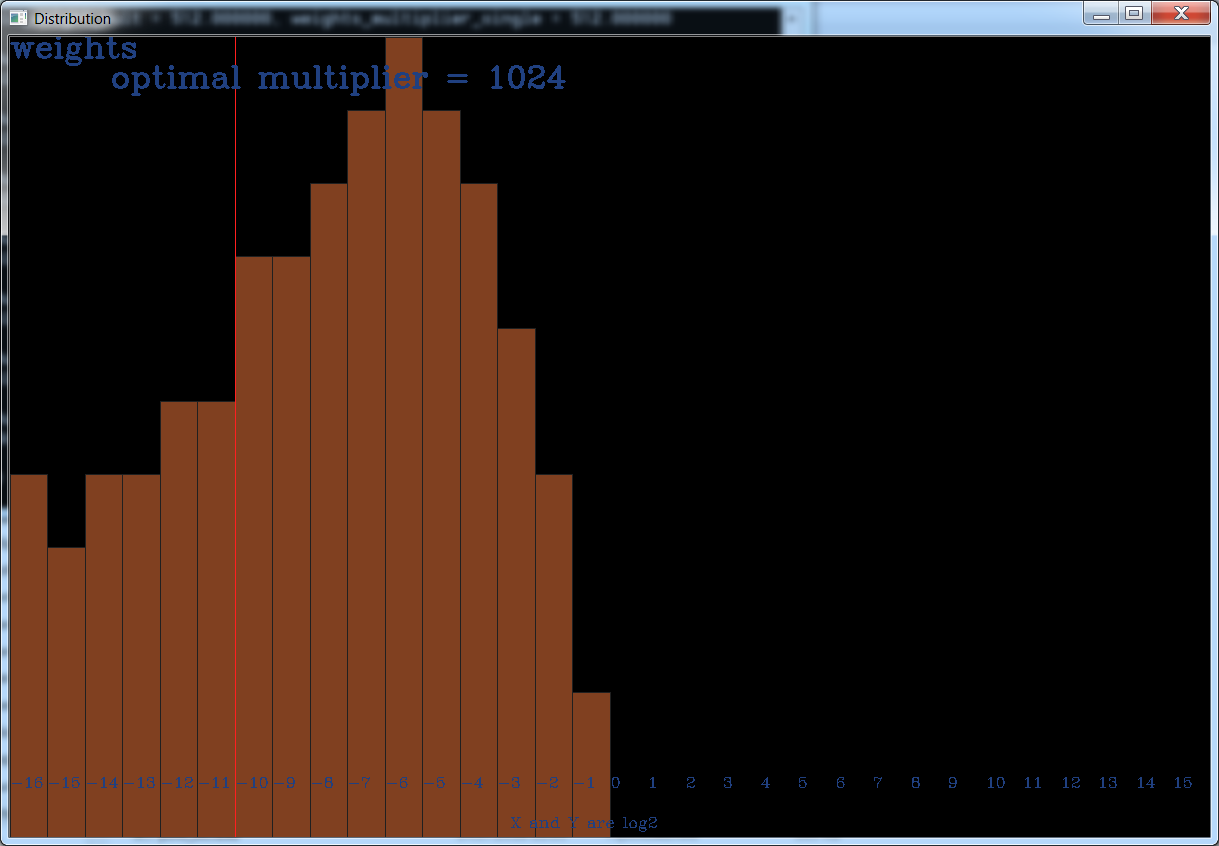Screen dimensions: 1219x846
Task: Click the positive x-axis label 15
Action: tap(1183, 783)
